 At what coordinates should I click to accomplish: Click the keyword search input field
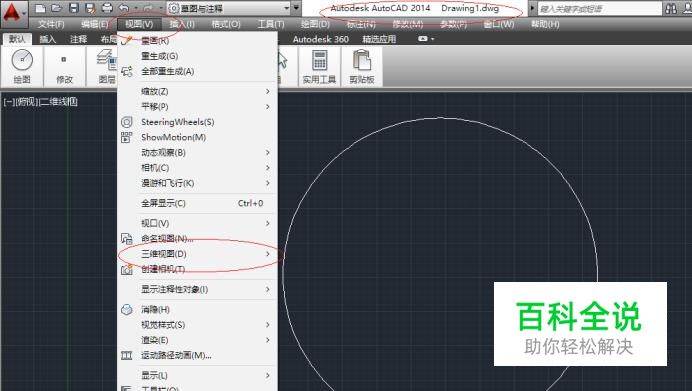599,8
